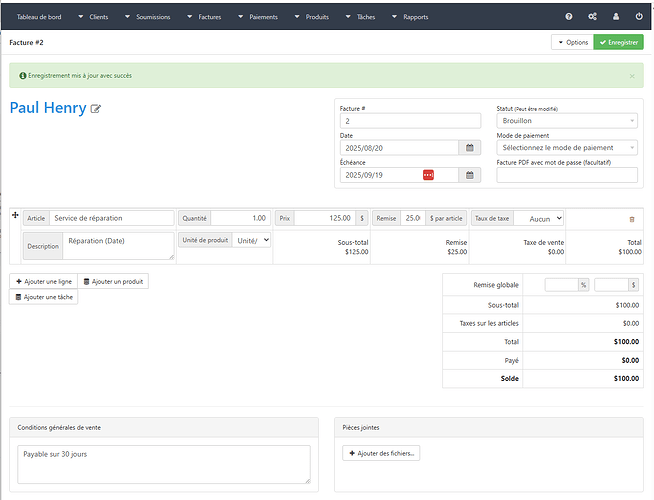This screenshot has width=654, height=500.
Task: Click the Enregistrer button
Action: pyautogui.click(x=619, y=42)
